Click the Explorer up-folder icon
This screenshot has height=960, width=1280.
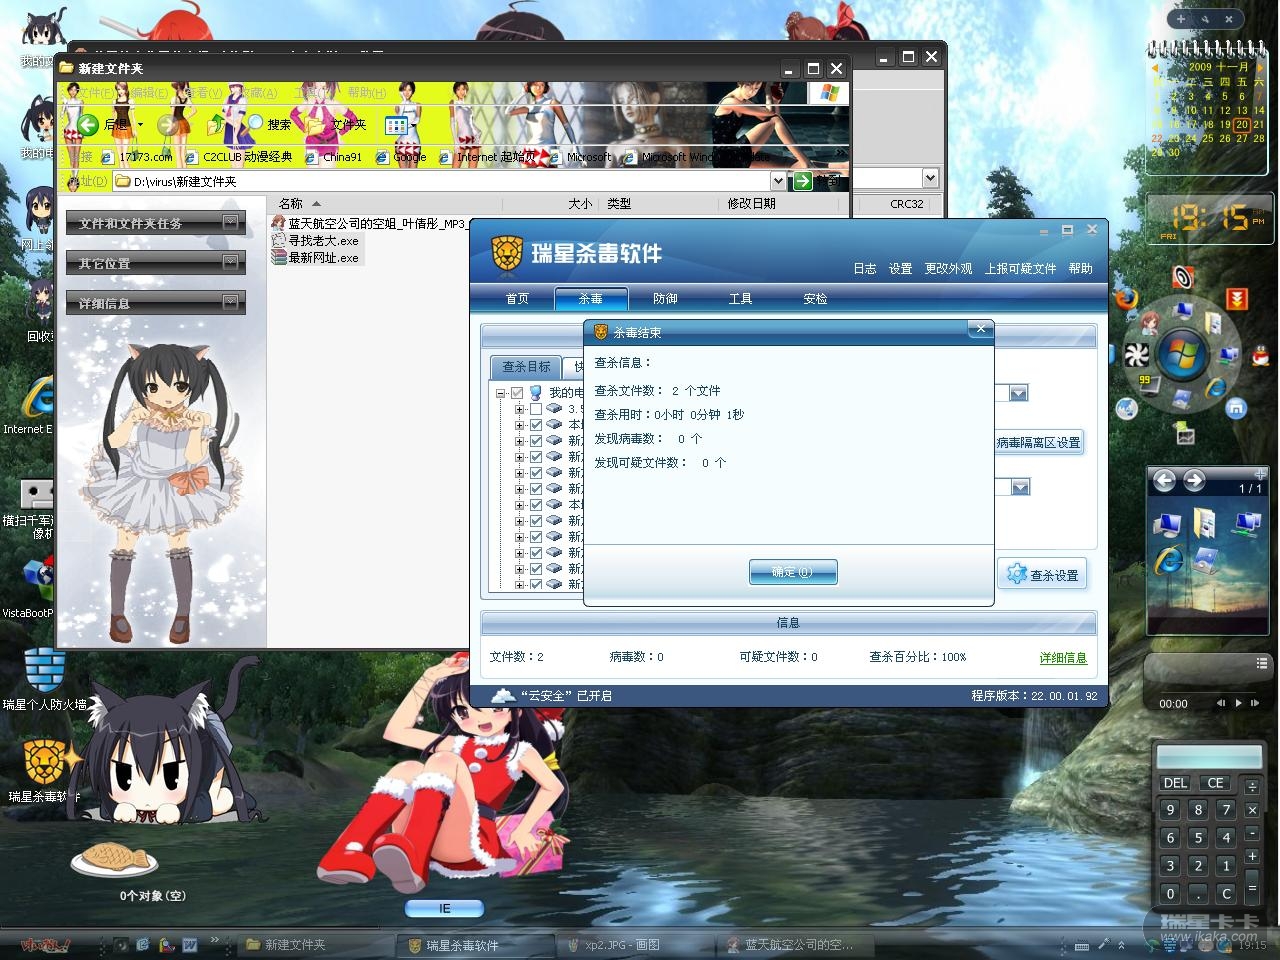pos(216,124)
